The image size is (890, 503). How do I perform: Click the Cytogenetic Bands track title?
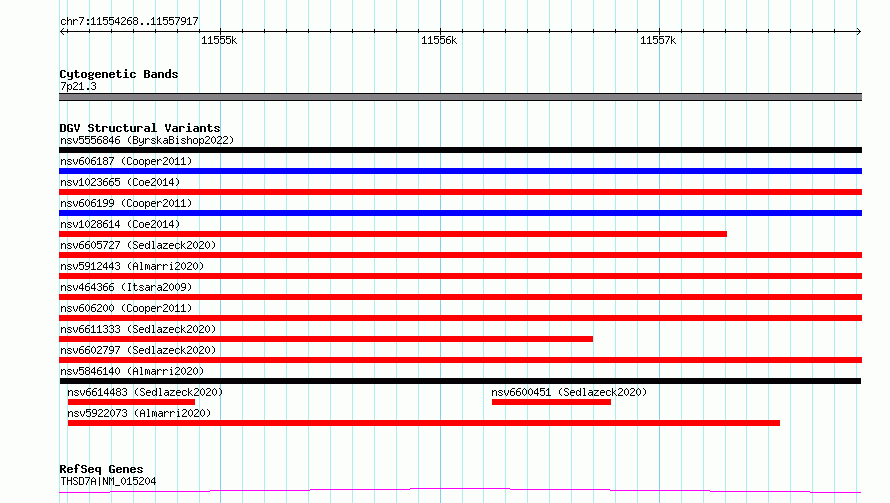click(119, 74)
